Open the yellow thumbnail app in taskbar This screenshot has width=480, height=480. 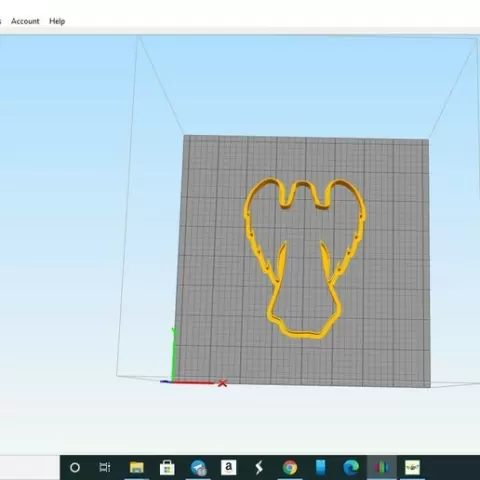pos(412,467)
